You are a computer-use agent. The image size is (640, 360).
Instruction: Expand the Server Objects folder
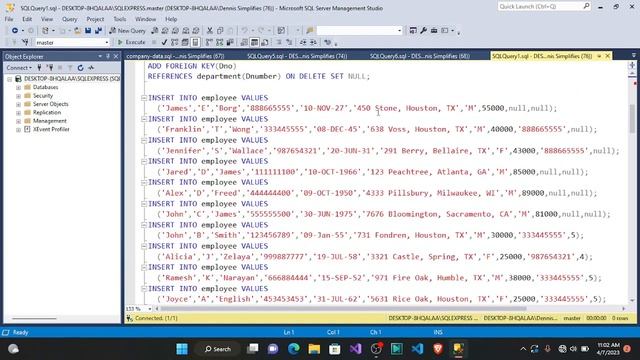coord(18,104)
